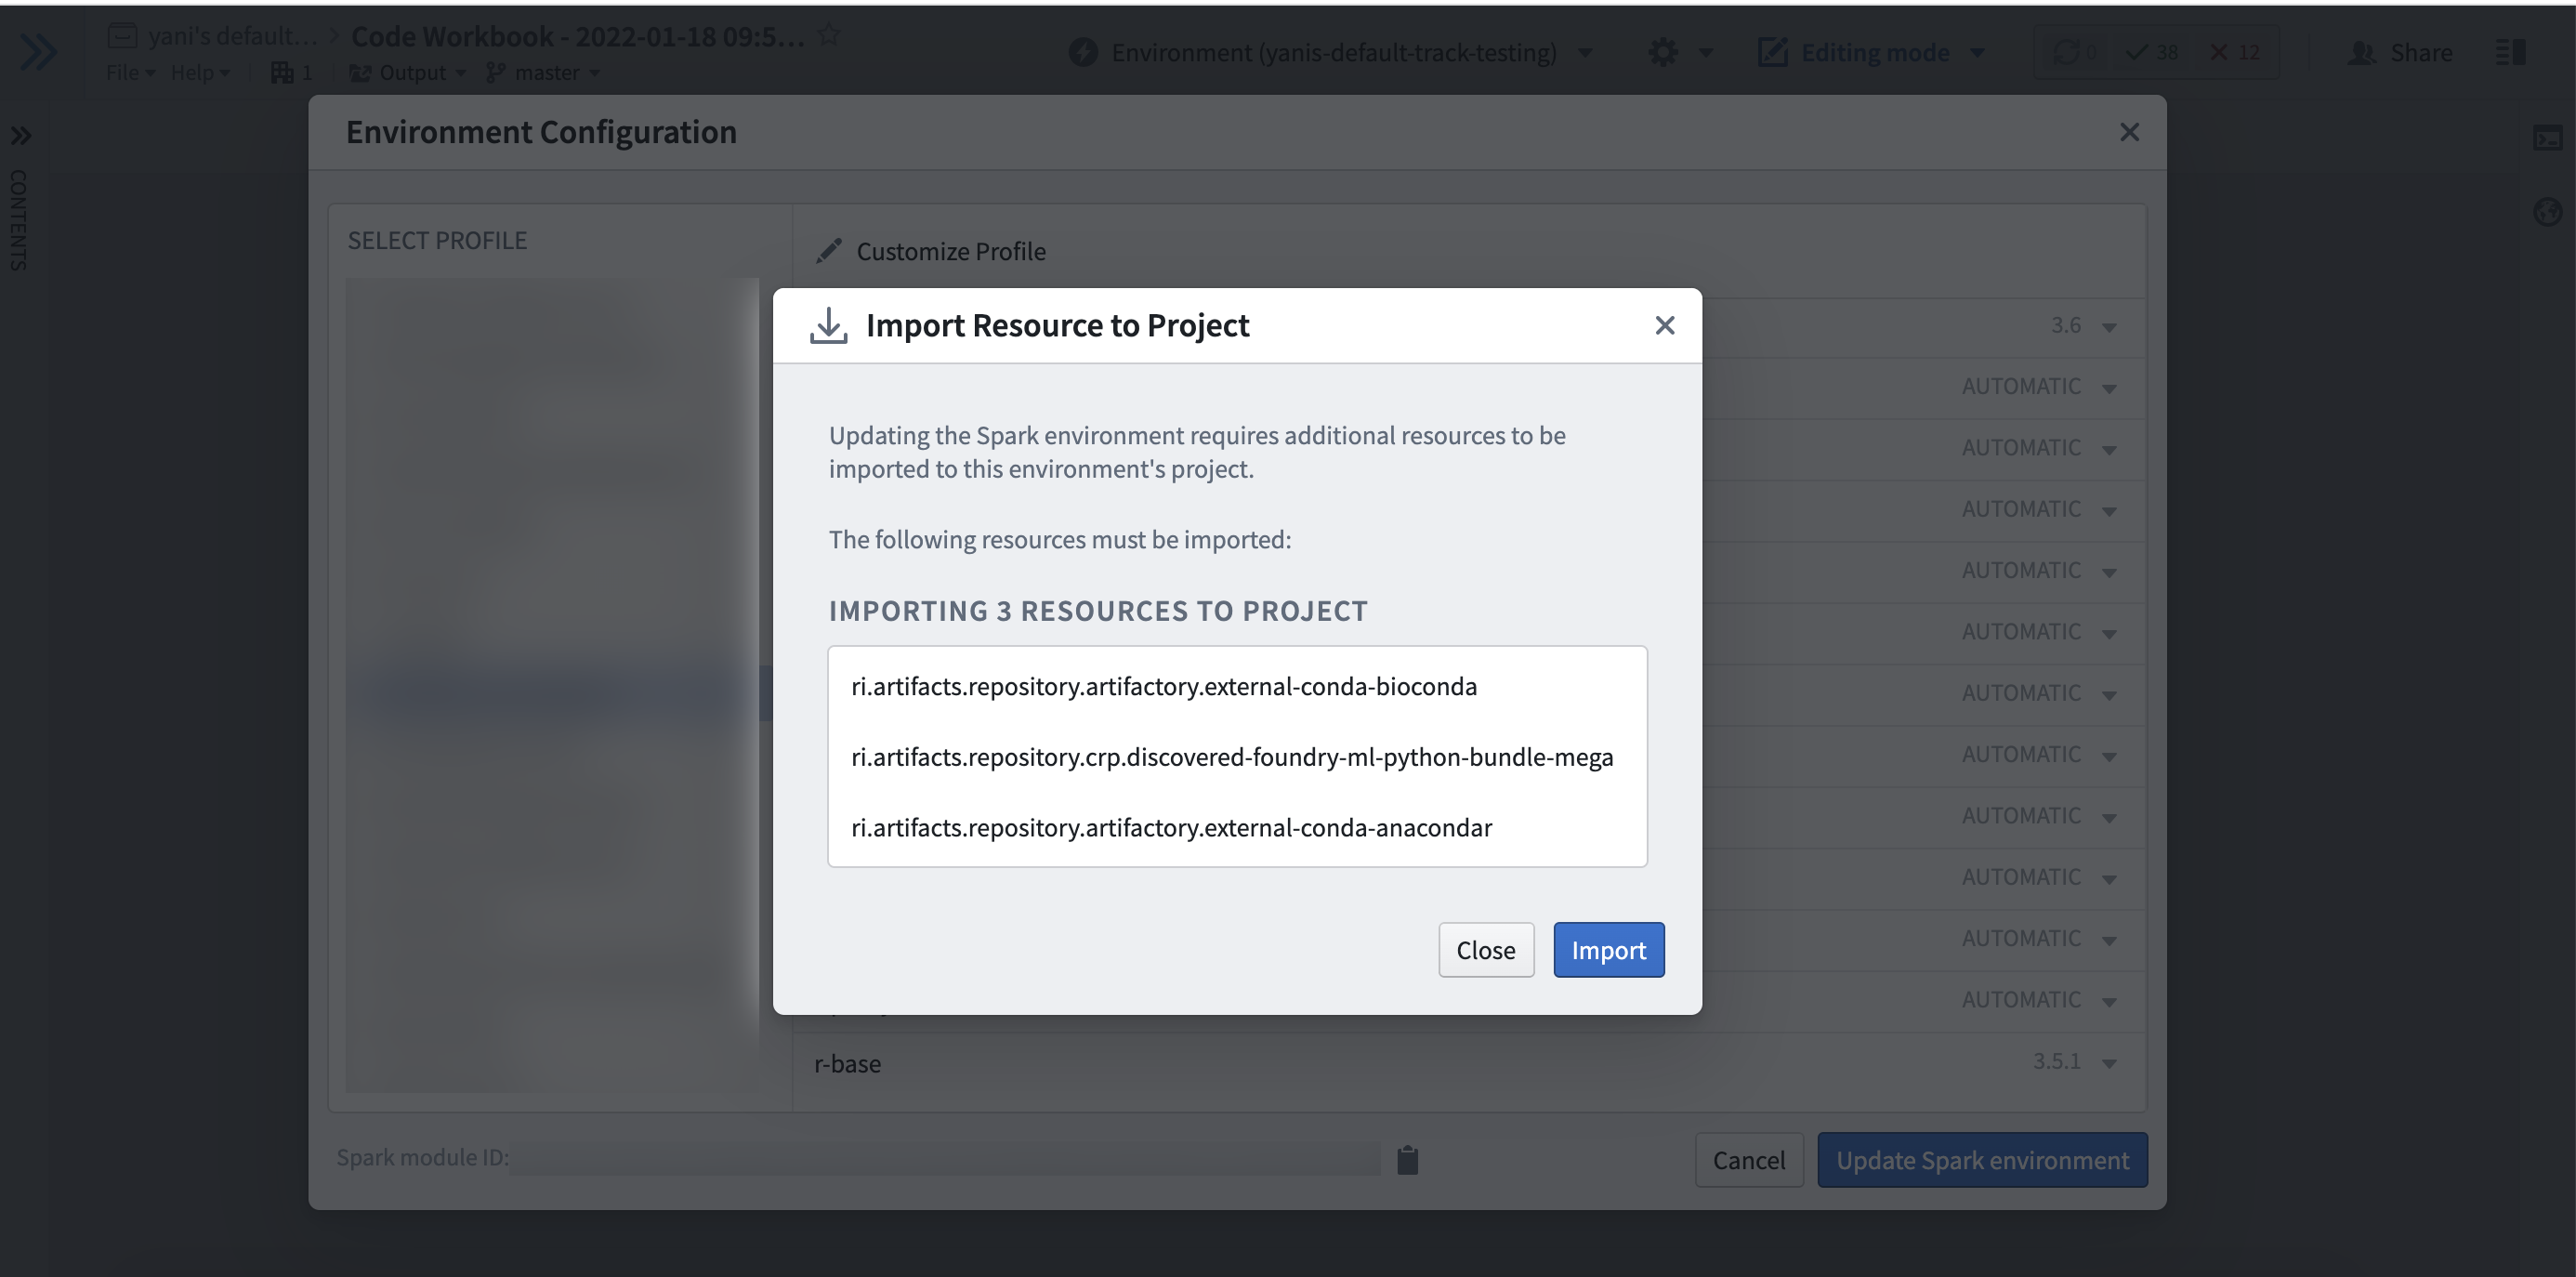This screenshot has height=1277, width=2576.
Task: Click the Code Workbook title
Action: 577,36
